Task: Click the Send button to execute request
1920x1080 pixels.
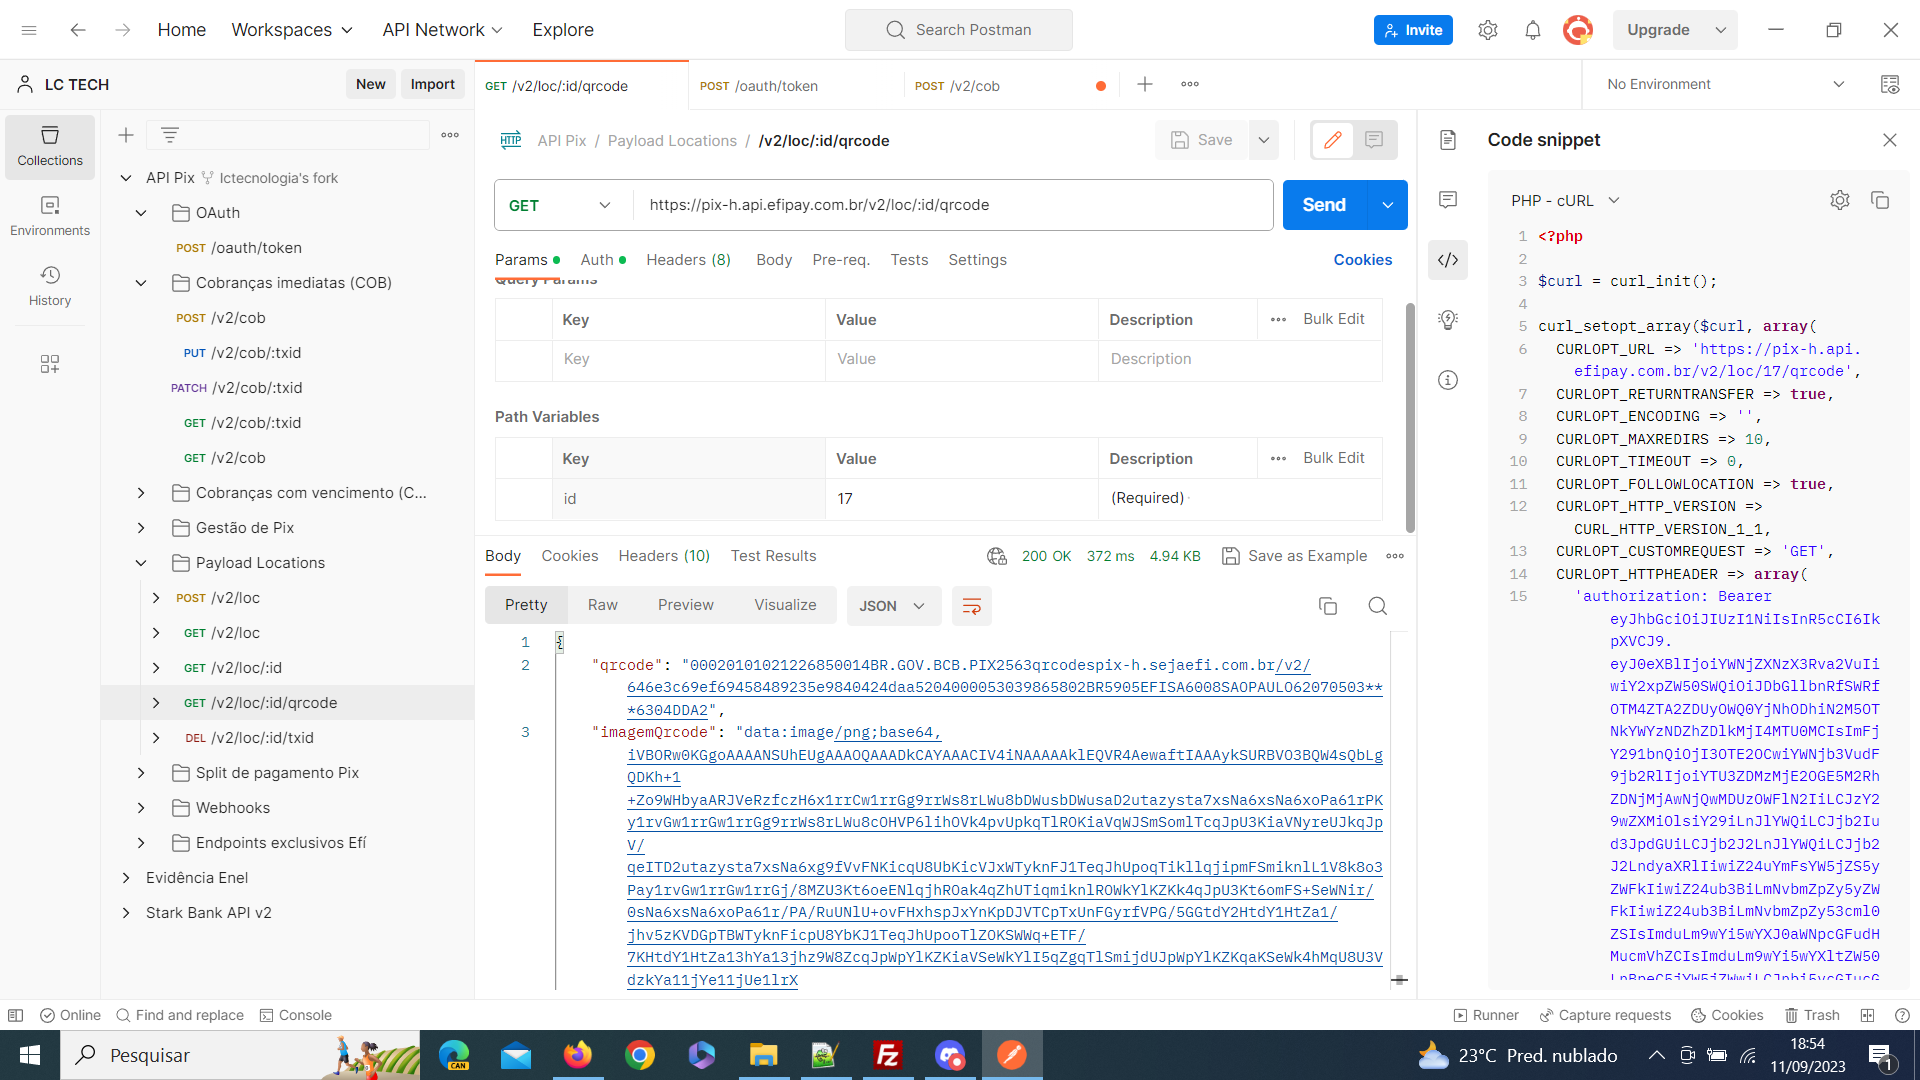Action: 1324,204
